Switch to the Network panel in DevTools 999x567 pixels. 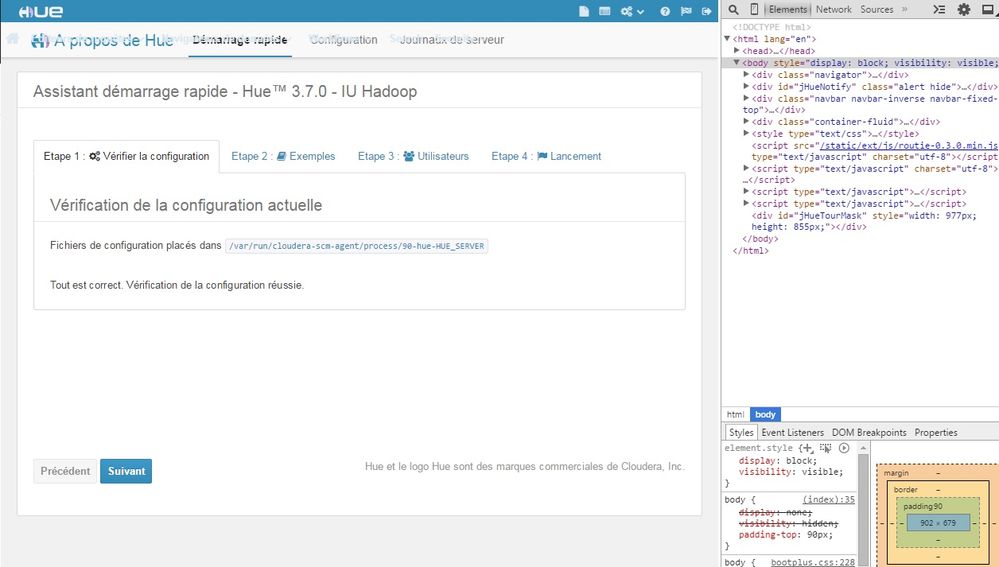click(833, 10)
